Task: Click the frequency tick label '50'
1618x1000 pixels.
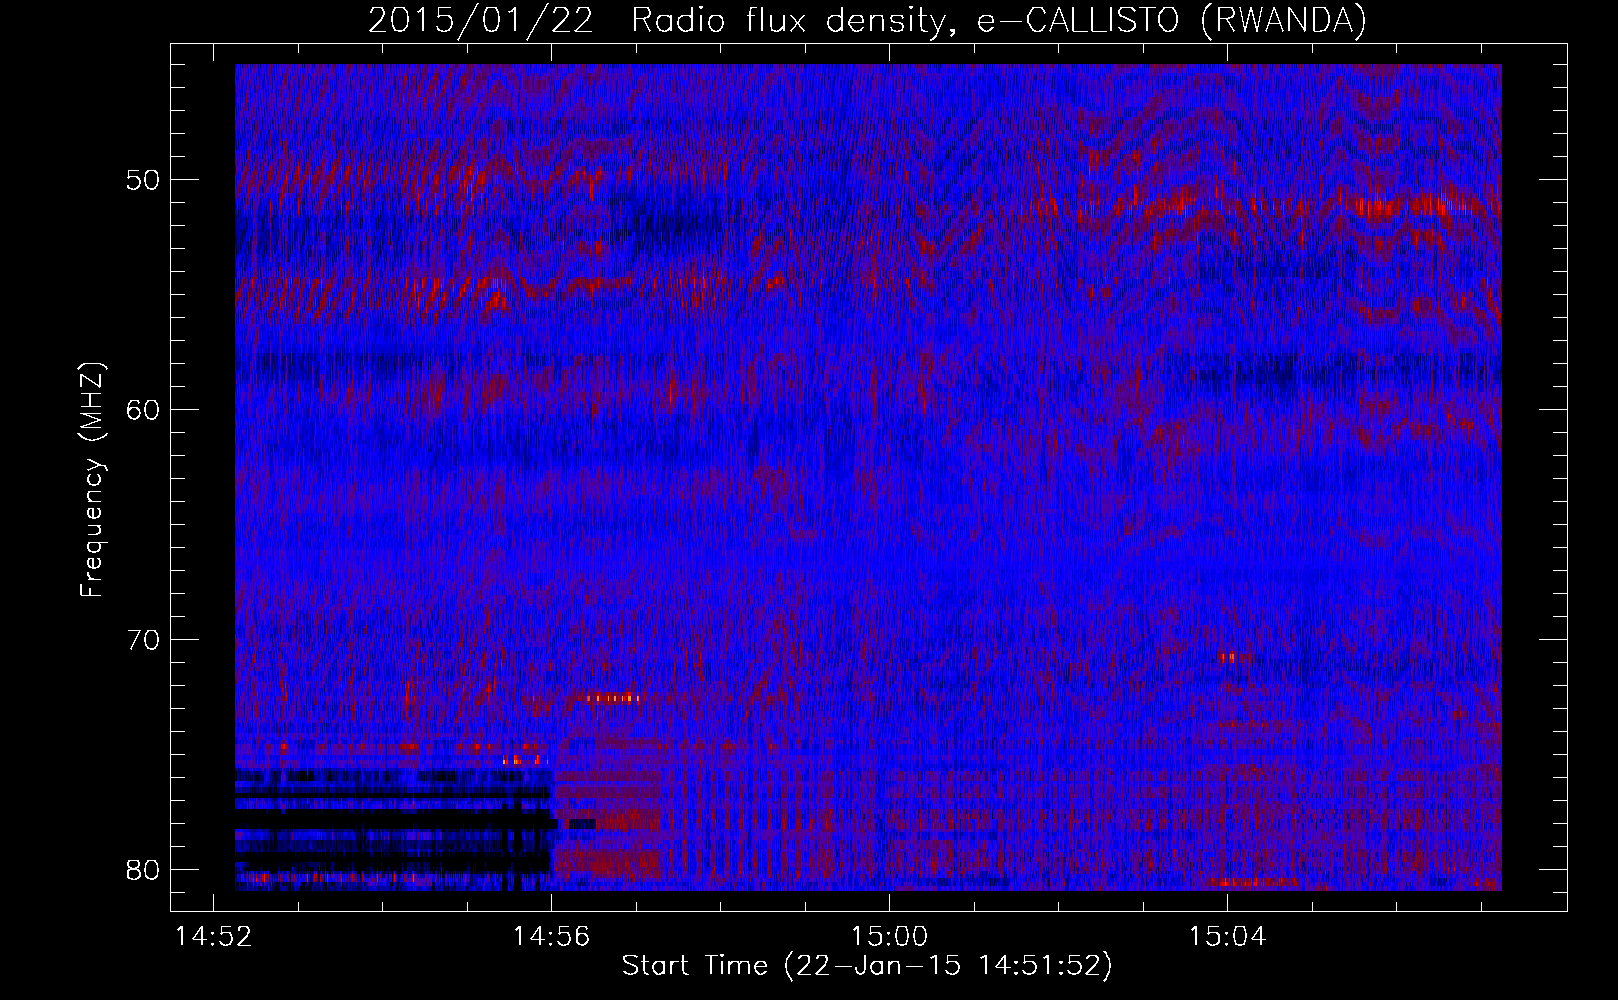Action: tap(144, 181)
